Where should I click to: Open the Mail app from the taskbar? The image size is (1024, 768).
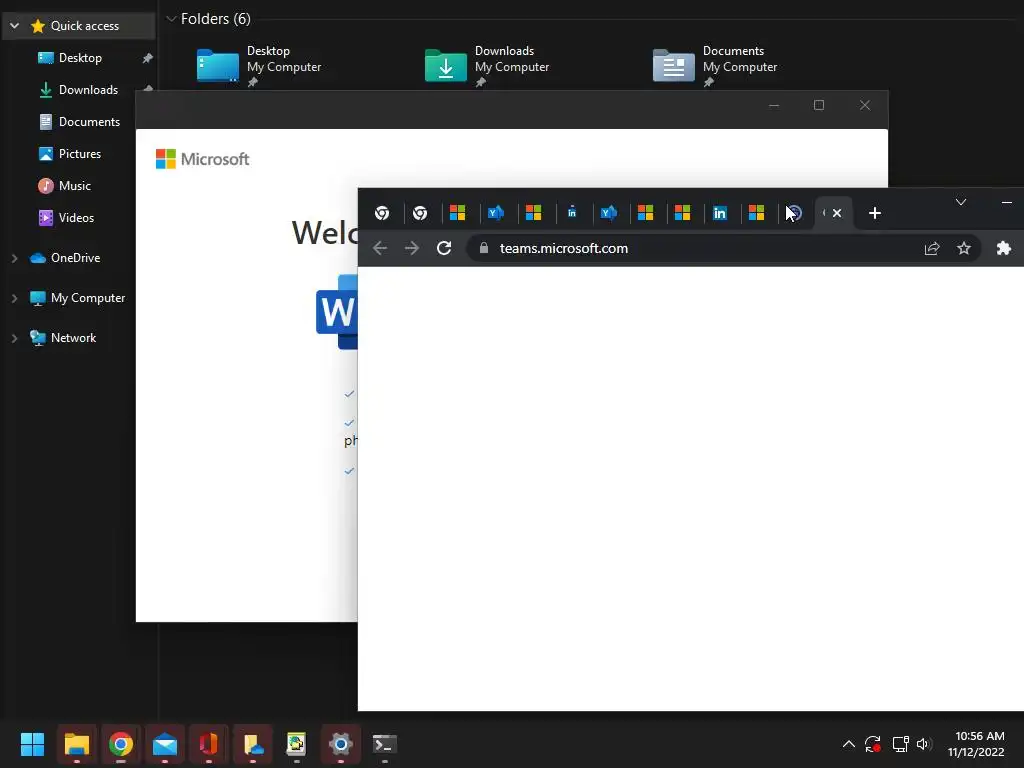point(165,744)
